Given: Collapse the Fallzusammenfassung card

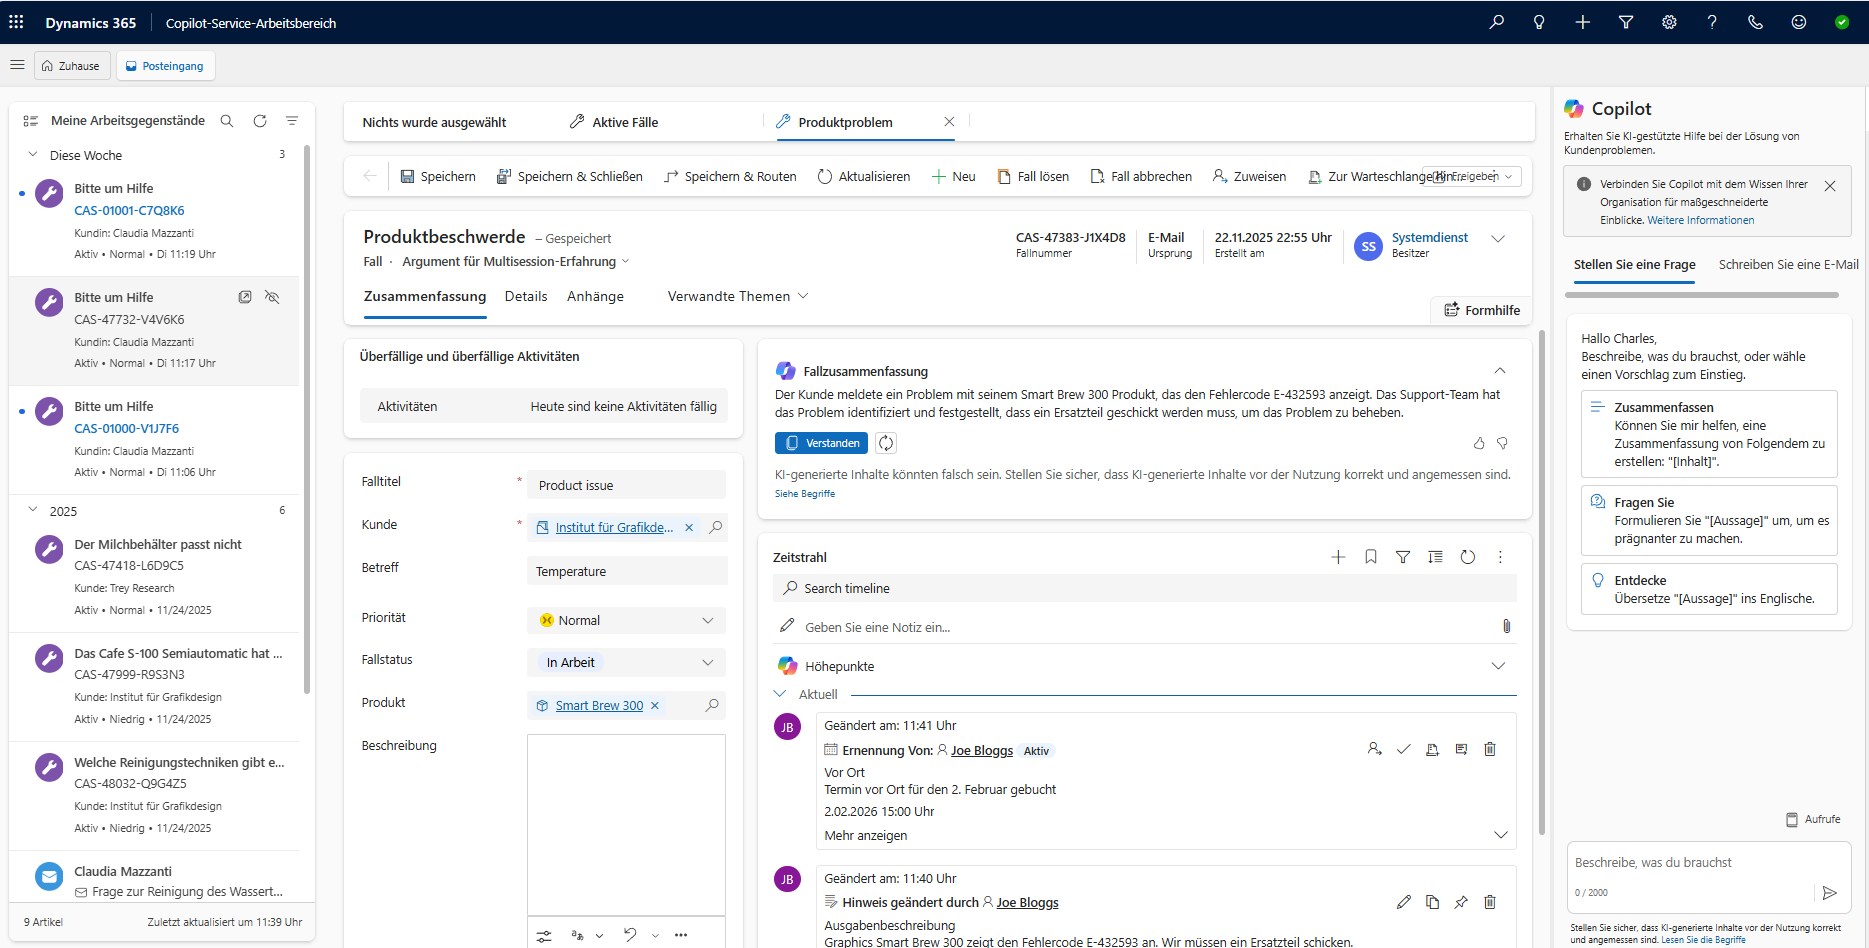Looking at the screenshot, I should [x=1499, y=371].
